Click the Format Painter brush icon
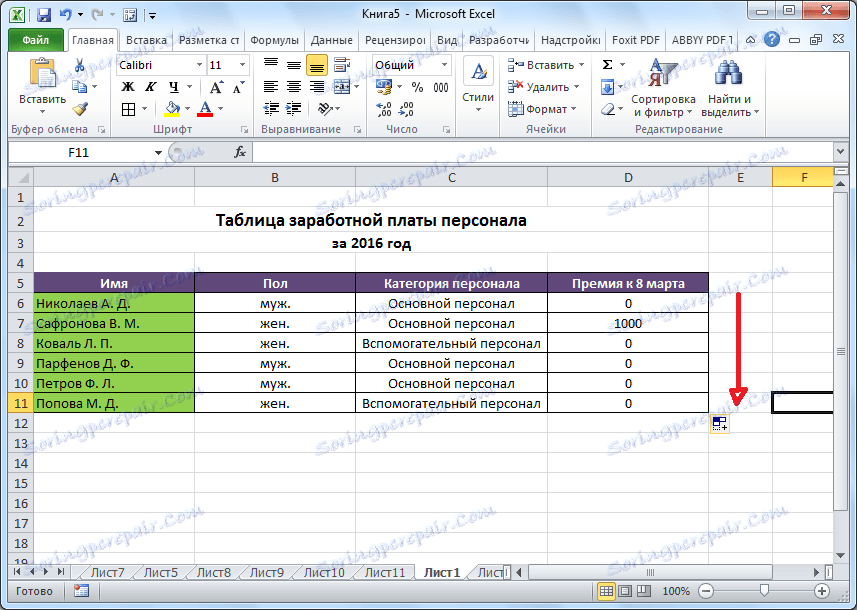This screenshot has height=610, width=857. 80,109
